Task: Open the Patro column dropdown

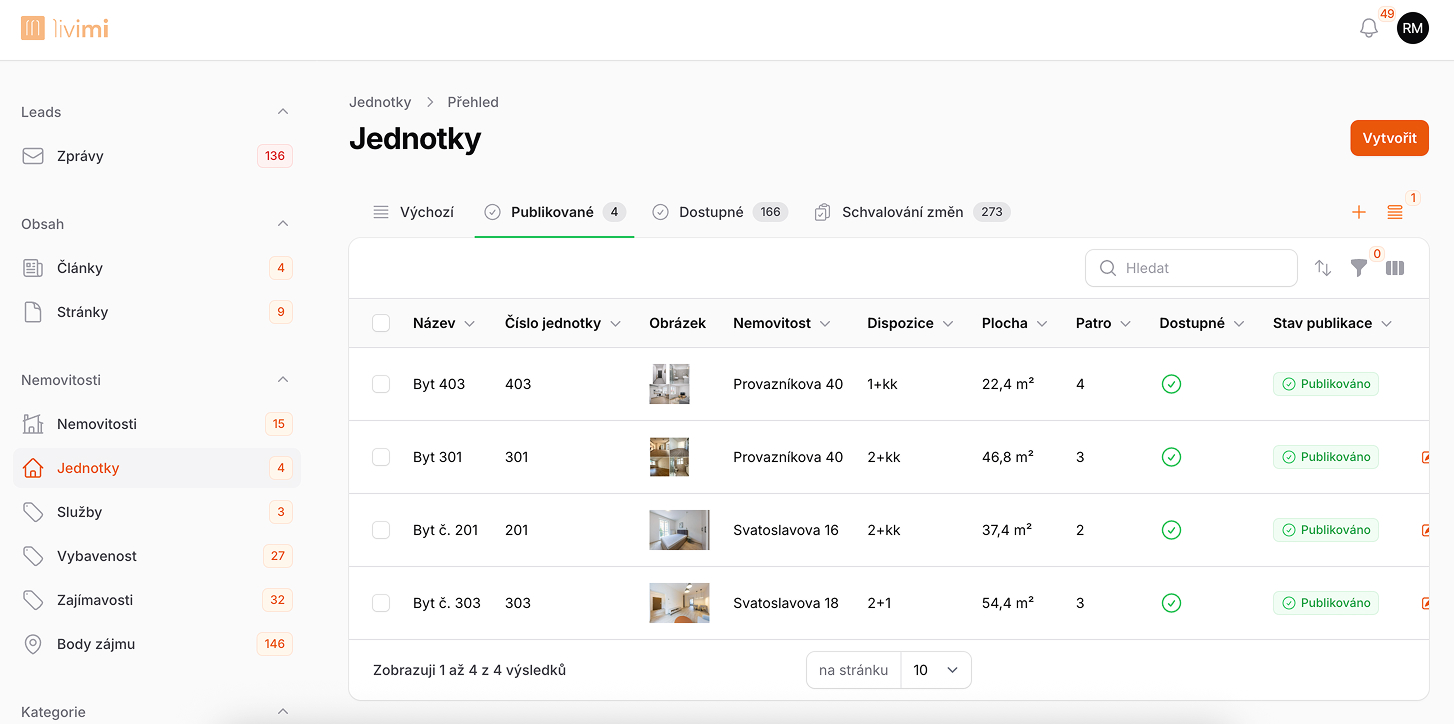Action: click(x=1126, y=324)
